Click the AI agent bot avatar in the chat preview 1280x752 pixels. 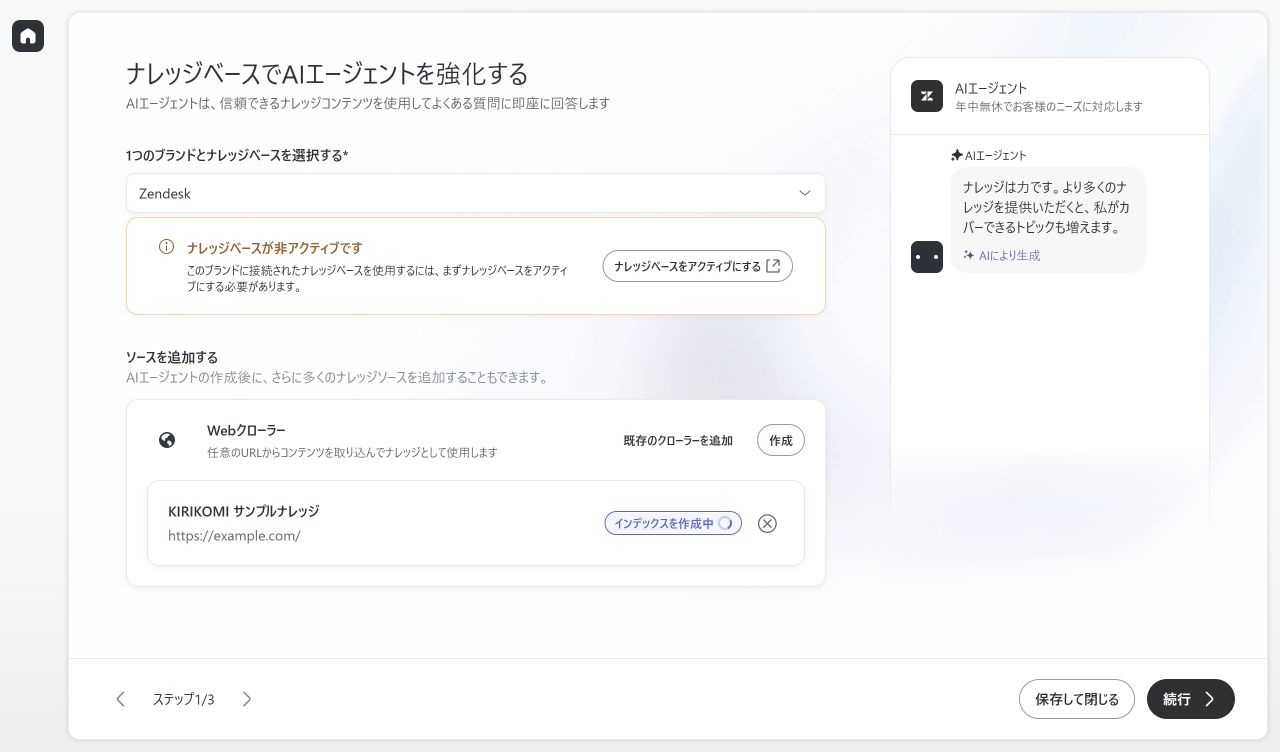click(927, 257)
